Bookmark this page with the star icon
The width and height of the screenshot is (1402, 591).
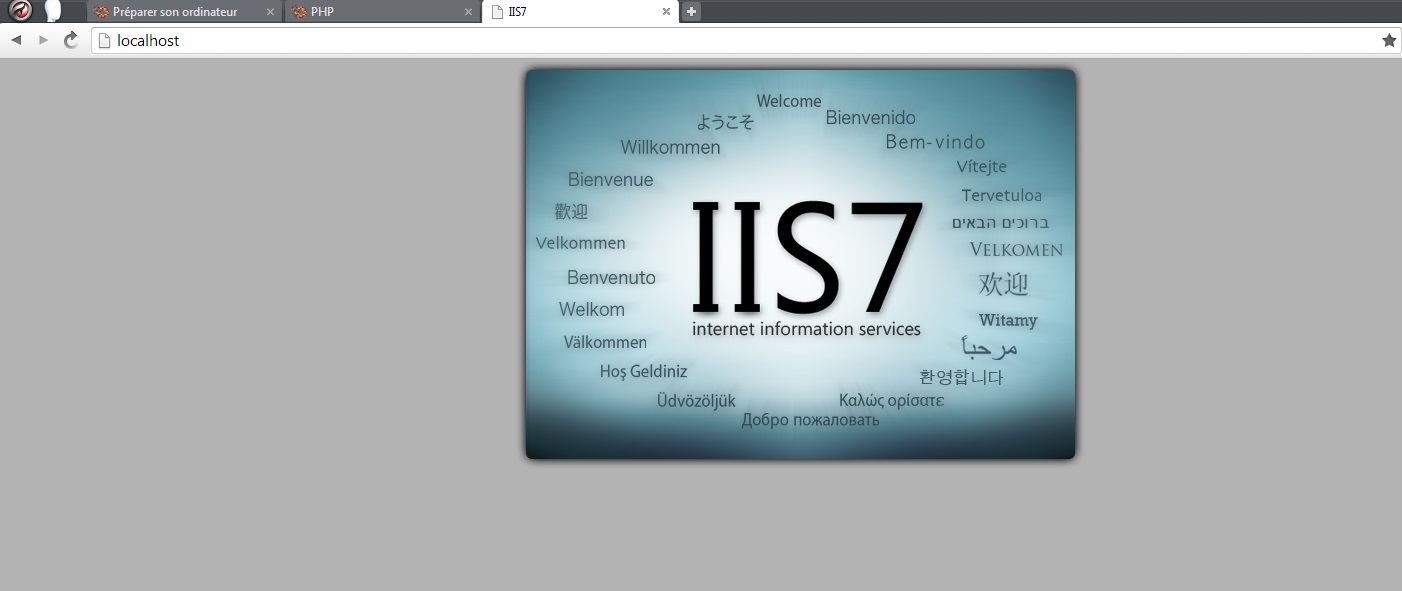pyautogui.click(x=1388, y=41)
